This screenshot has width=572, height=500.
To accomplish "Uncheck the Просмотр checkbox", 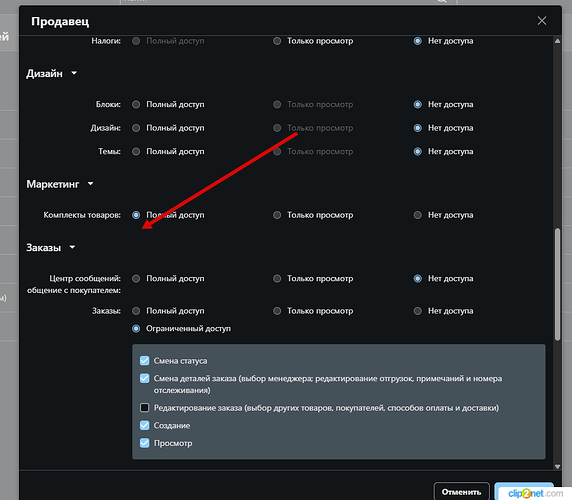I will click(x=144, y=443).
